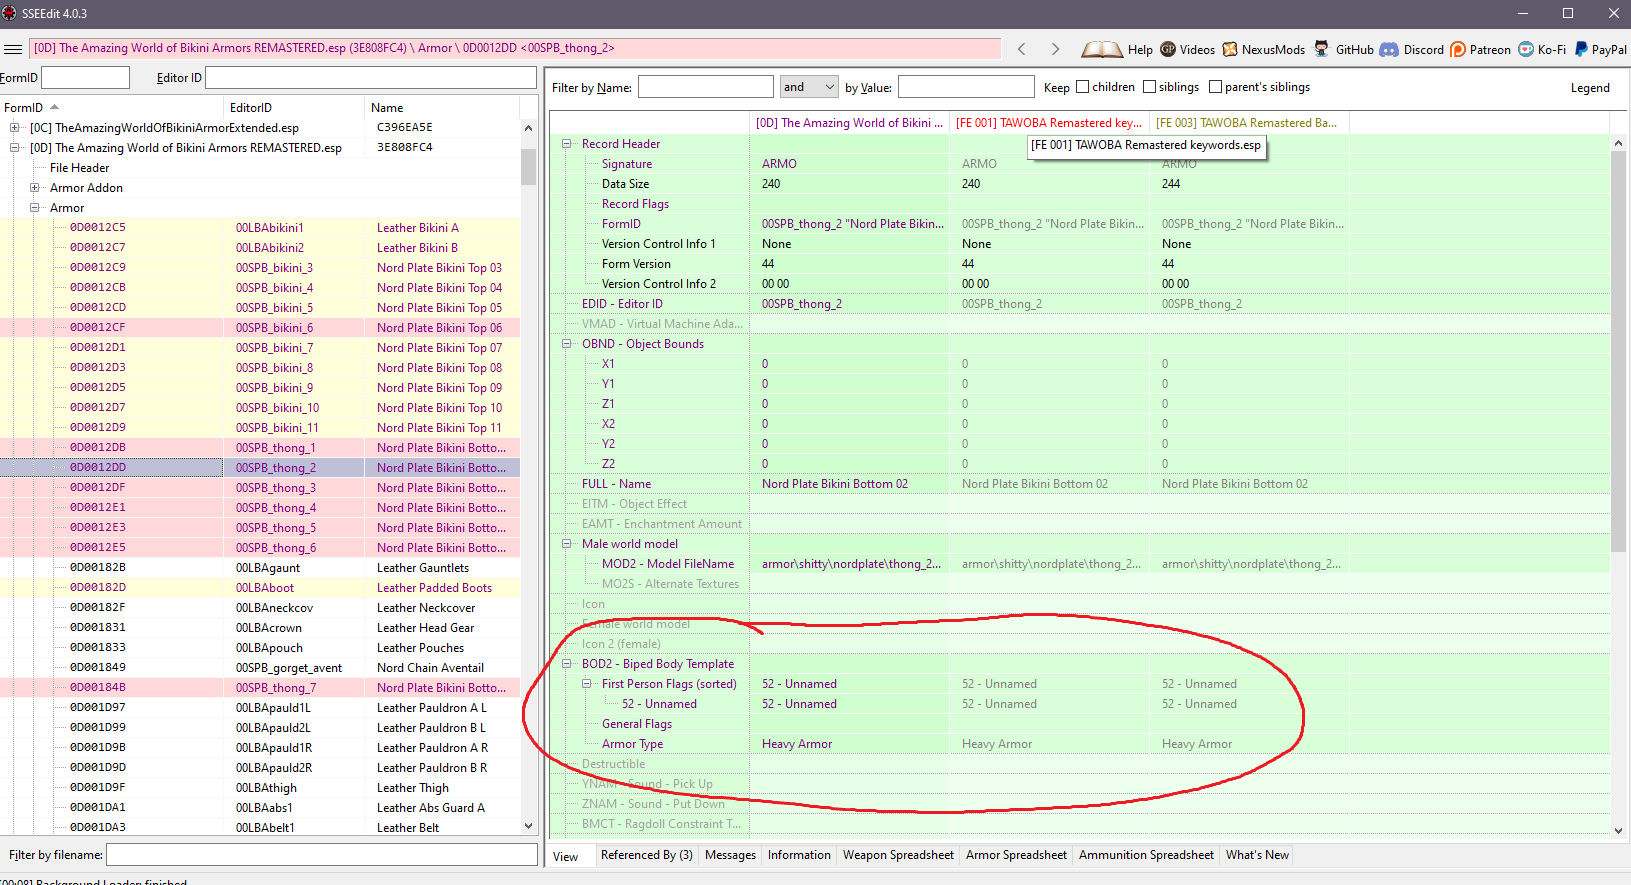Go forward with the right navigation arrow

pyautogui.click(x=1055, y=49)
